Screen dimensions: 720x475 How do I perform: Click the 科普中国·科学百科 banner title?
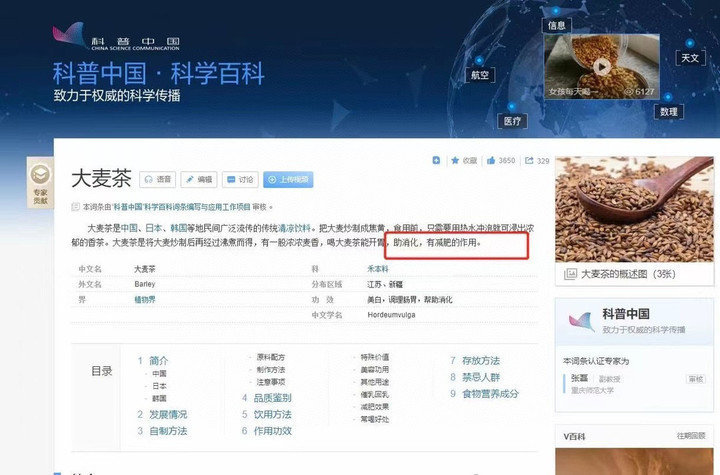[158, 74]
